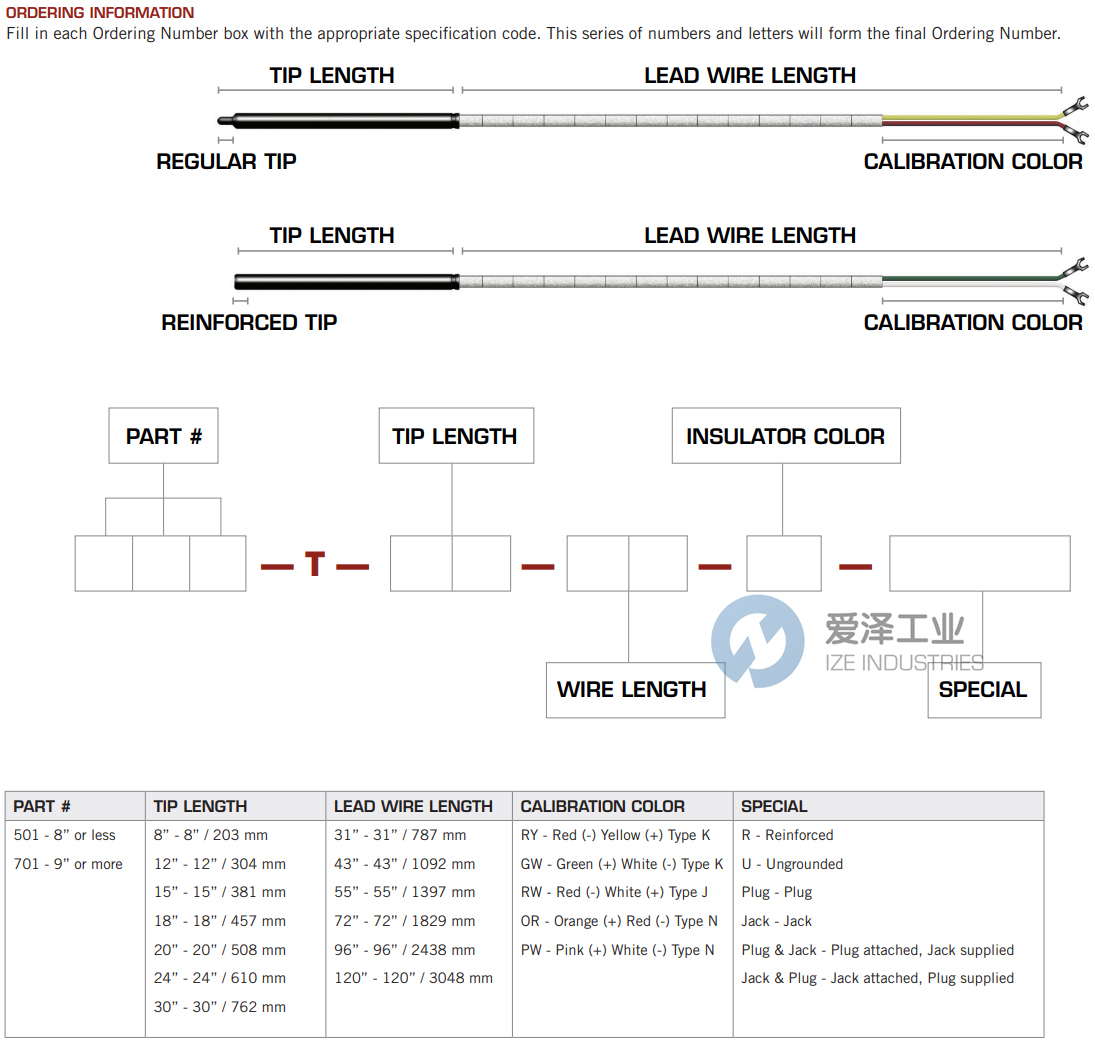Click the ORDERING INFORMATION red heading
This screenshot has width=1095, height=1042.
click(100, 13)
